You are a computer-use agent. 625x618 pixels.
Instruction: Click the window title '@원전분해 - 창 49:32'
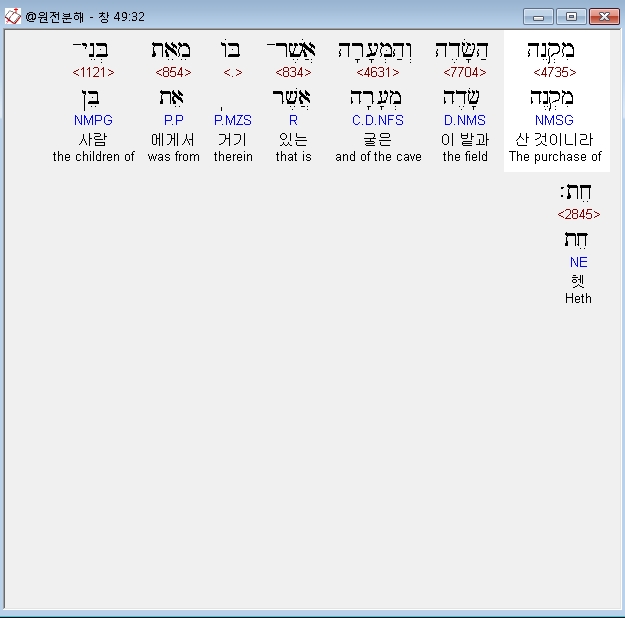85,17
